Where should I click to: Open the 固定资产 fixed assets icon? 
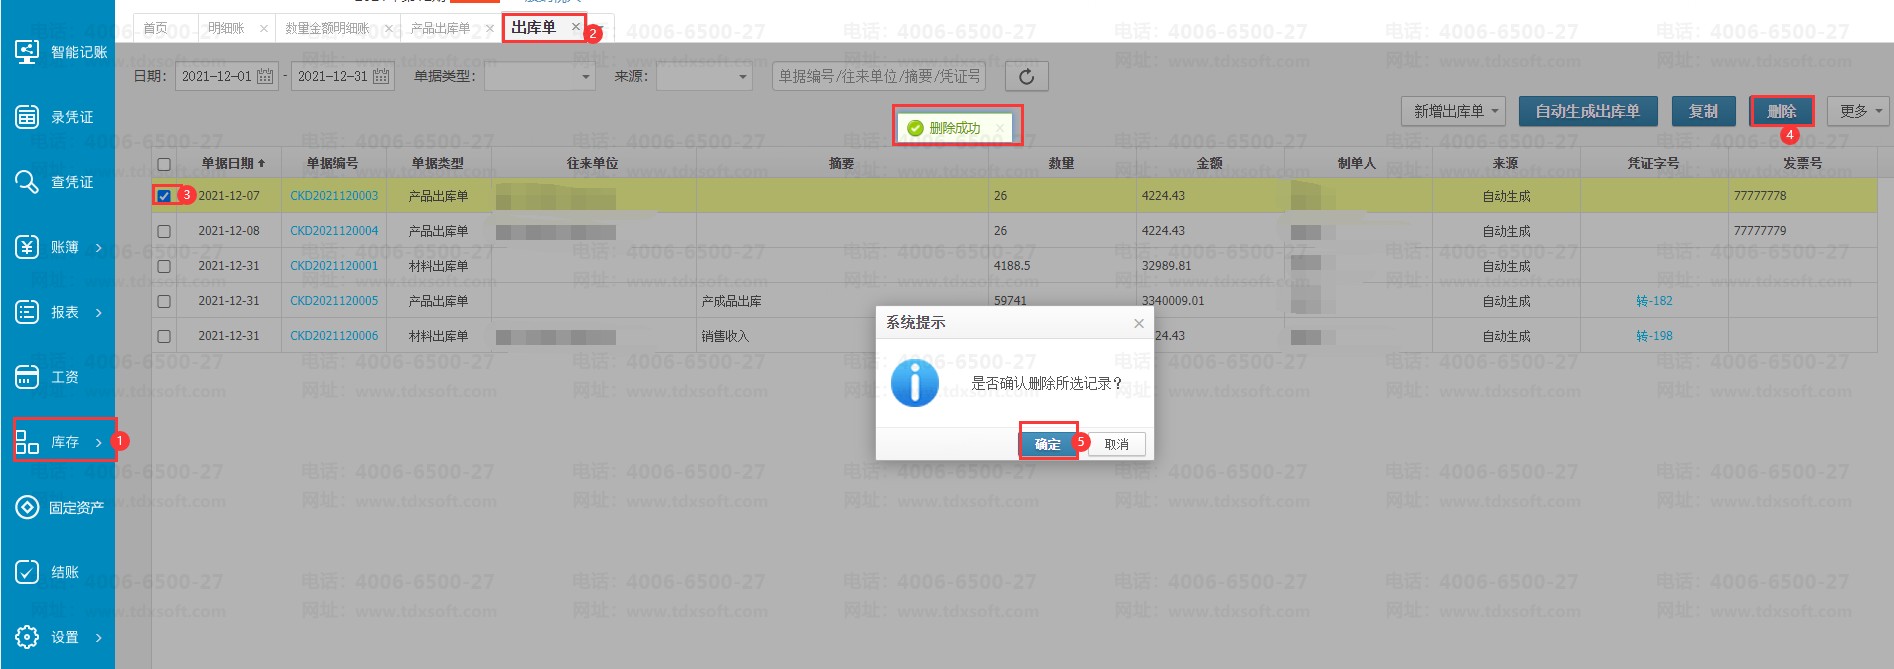tap(27, 507)
